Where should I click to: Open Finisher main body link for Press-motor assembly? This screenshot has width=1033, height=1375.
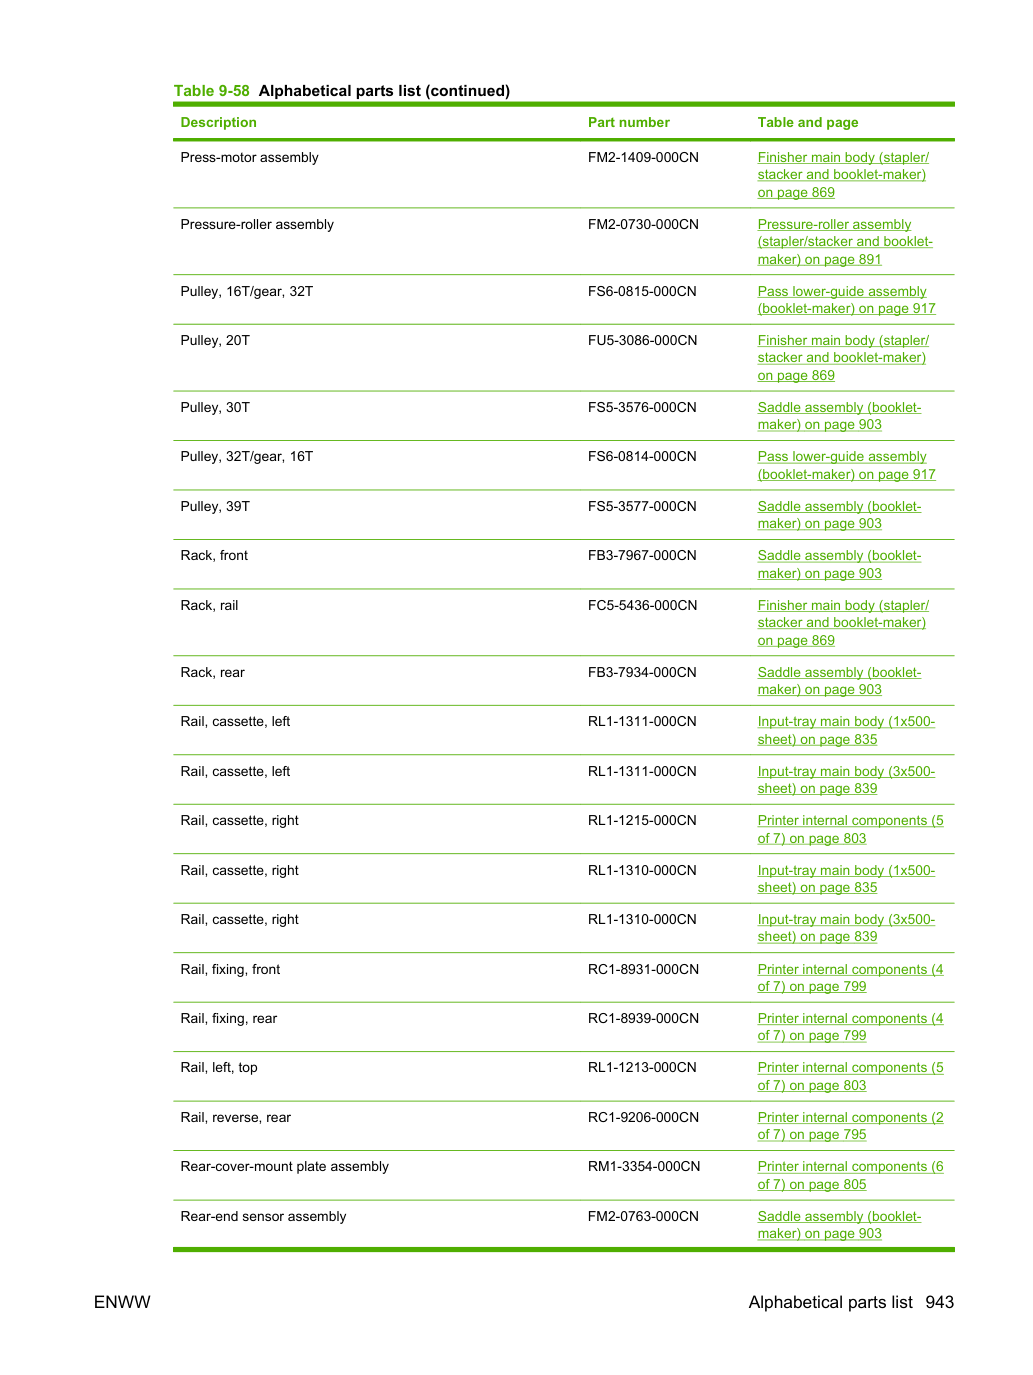pos(843,175)
